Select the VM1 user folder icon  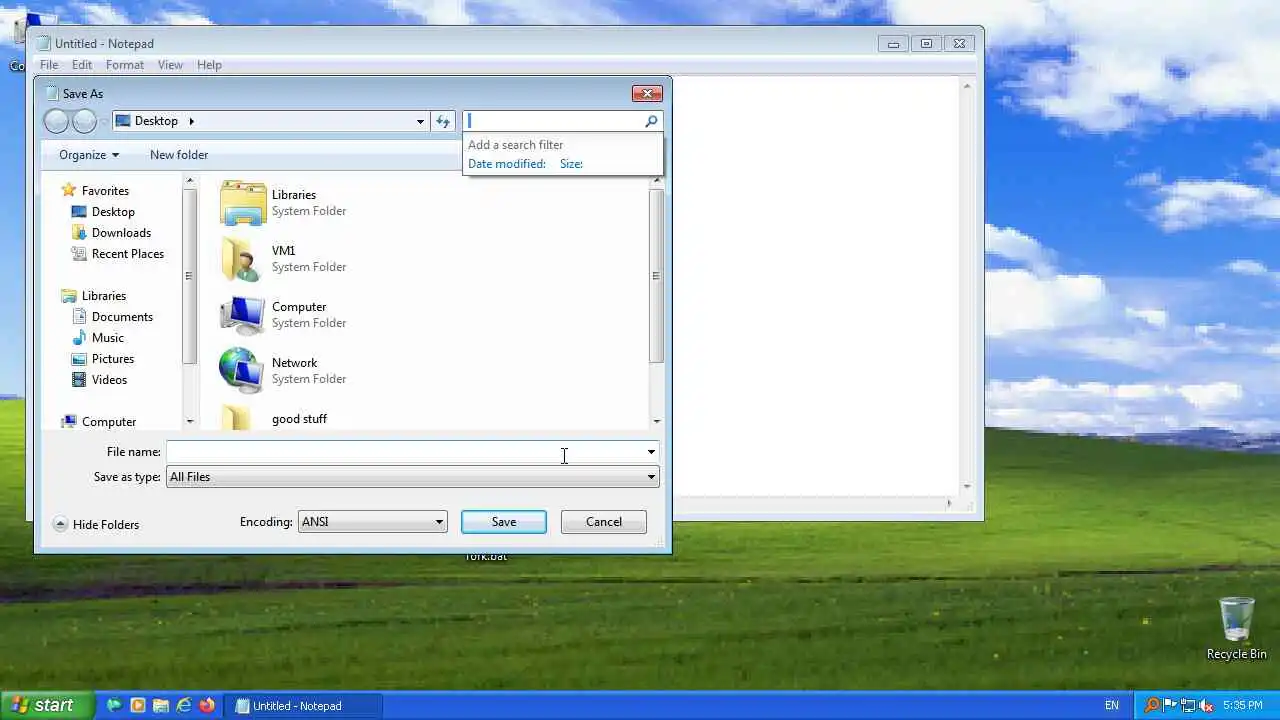pos(242,259)
